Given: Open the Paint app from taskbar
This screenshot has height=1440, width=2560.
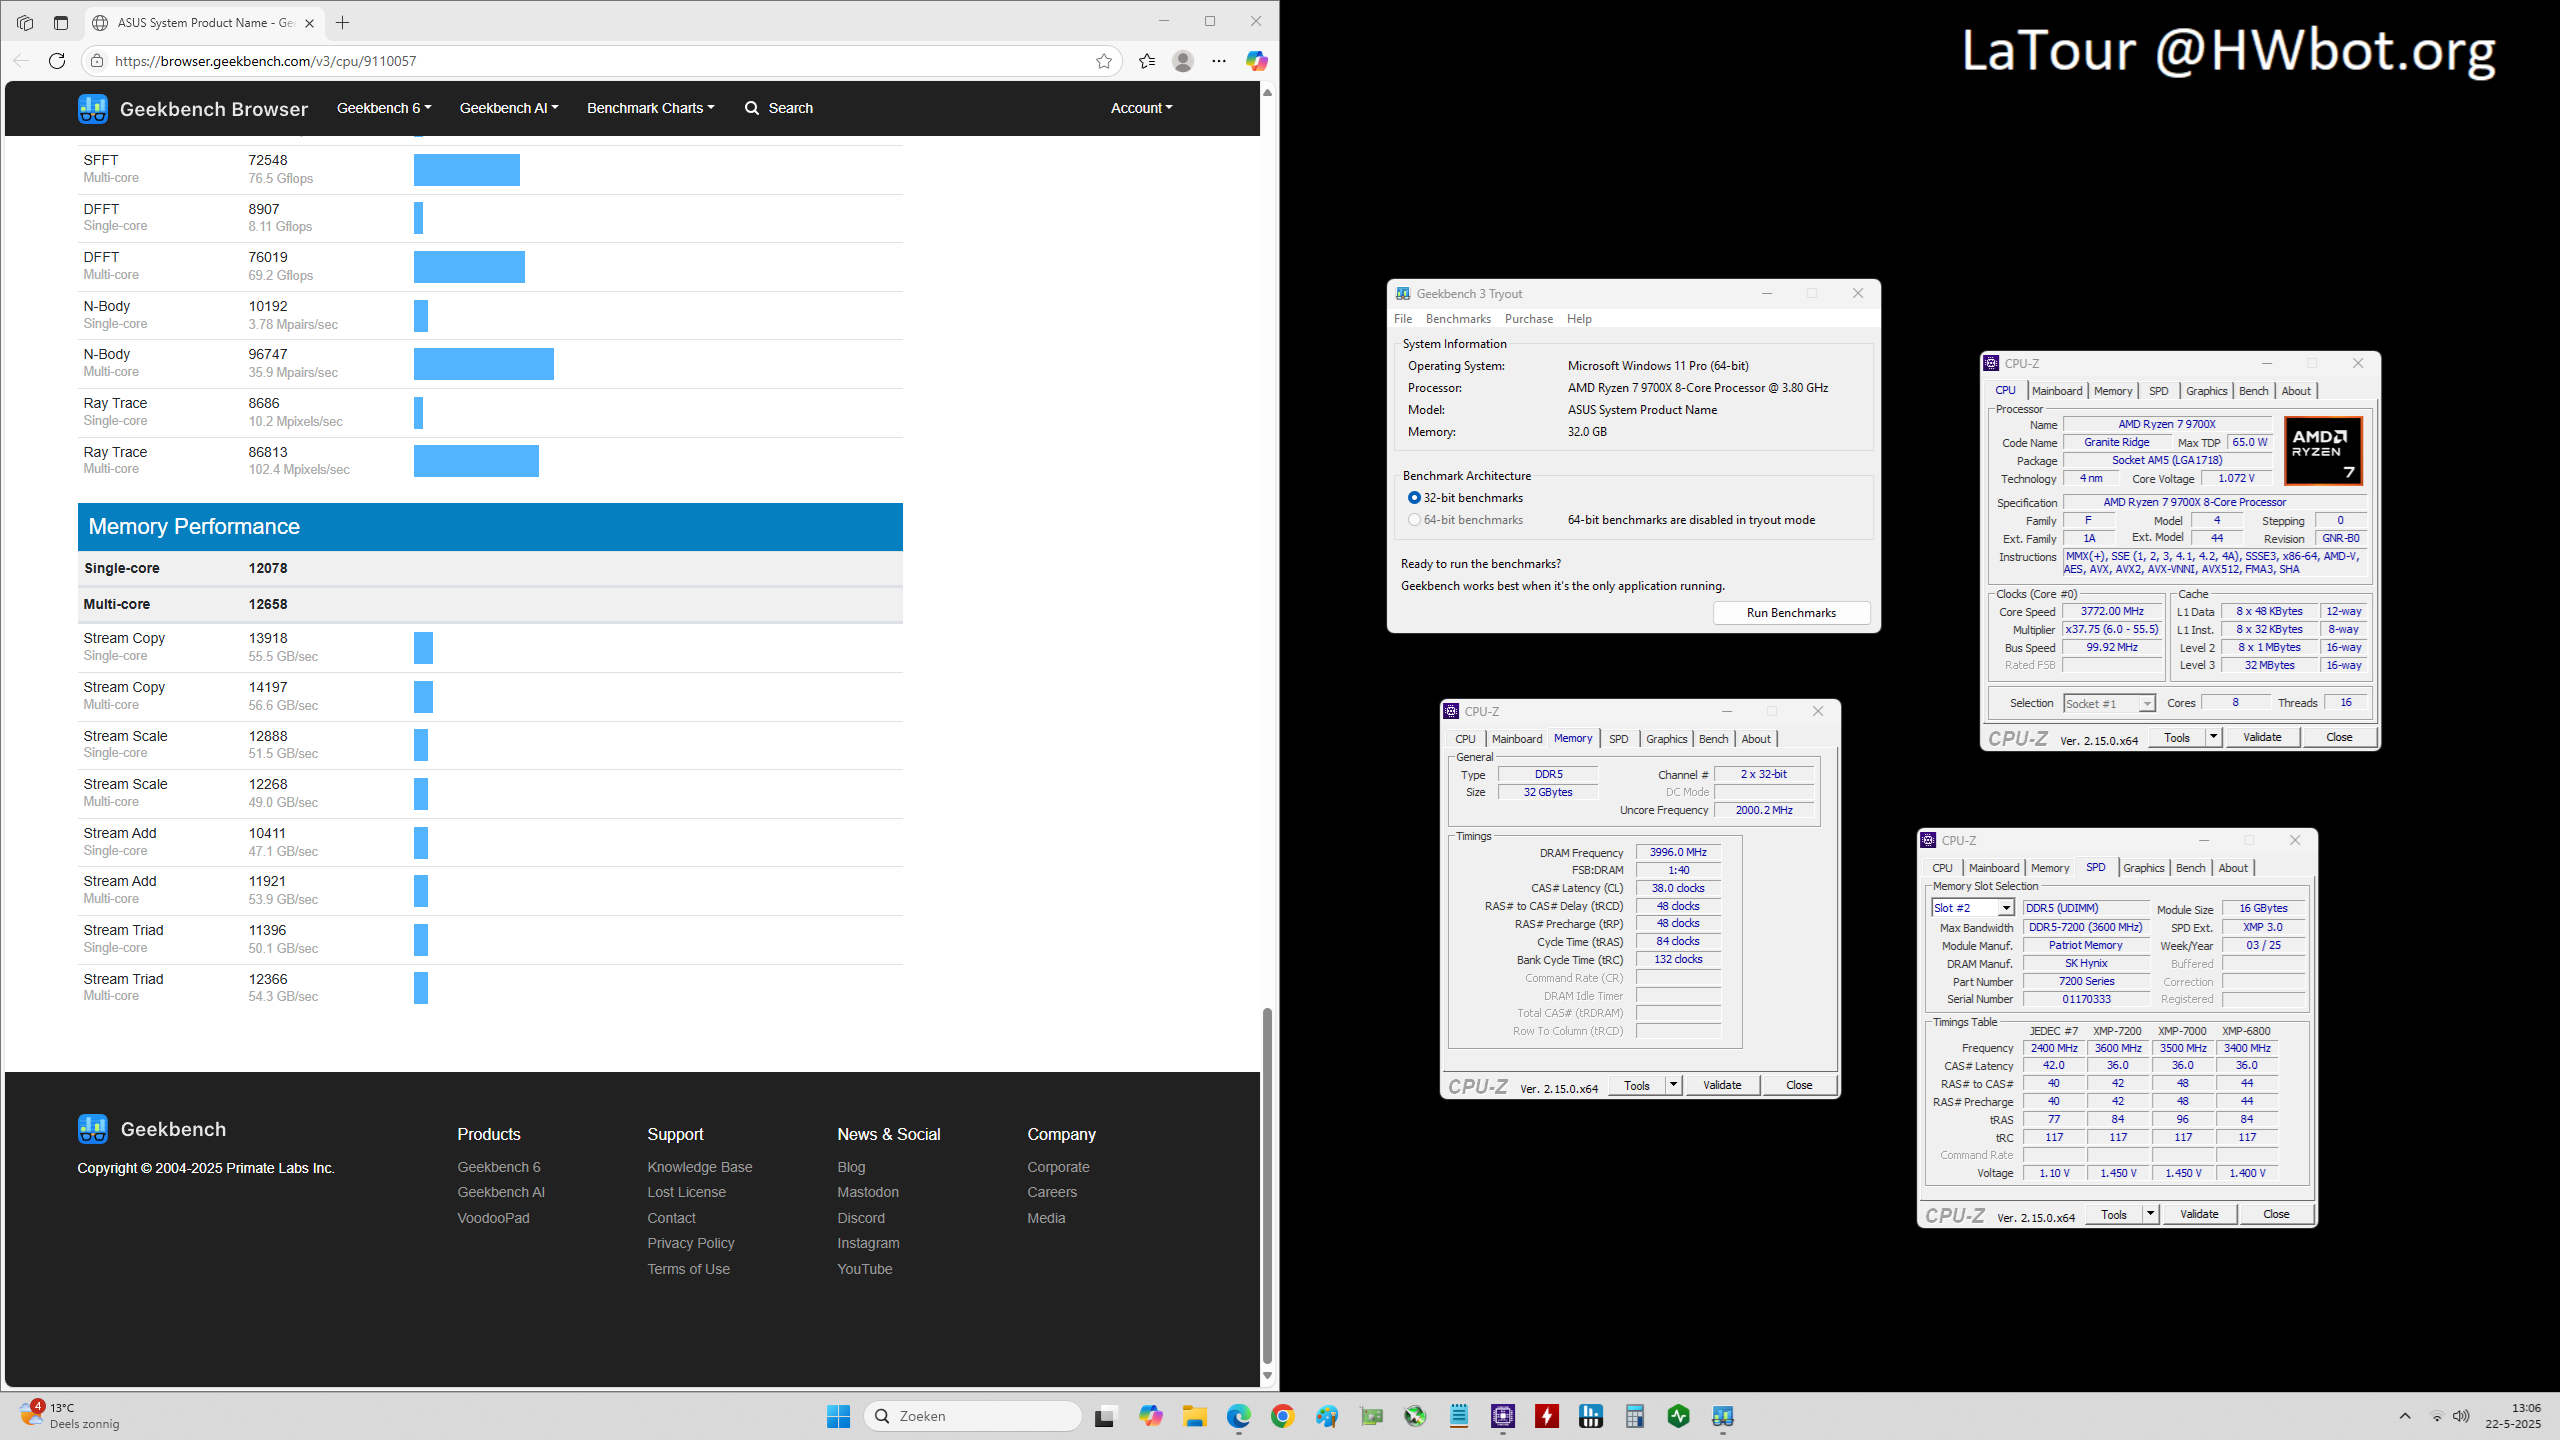Looking at the screenshot, I should click(1326, 1416).
